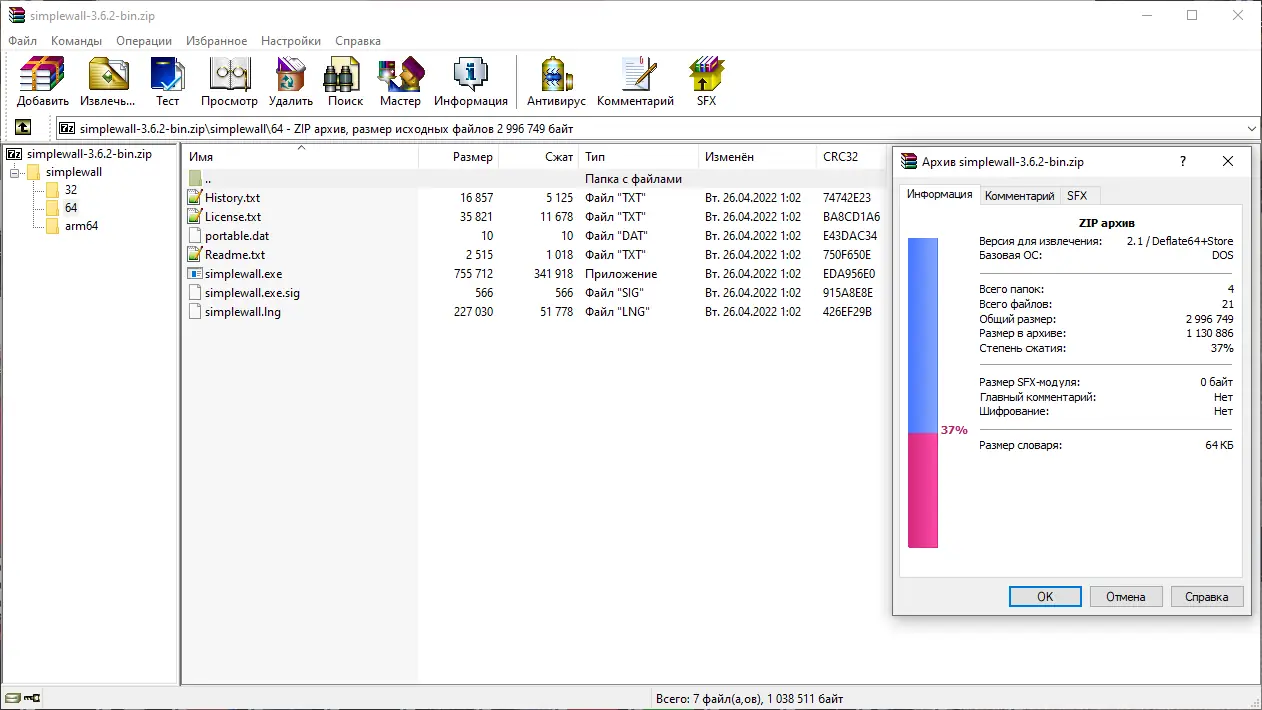Click the Readme.txt file icon

[195, 255]
